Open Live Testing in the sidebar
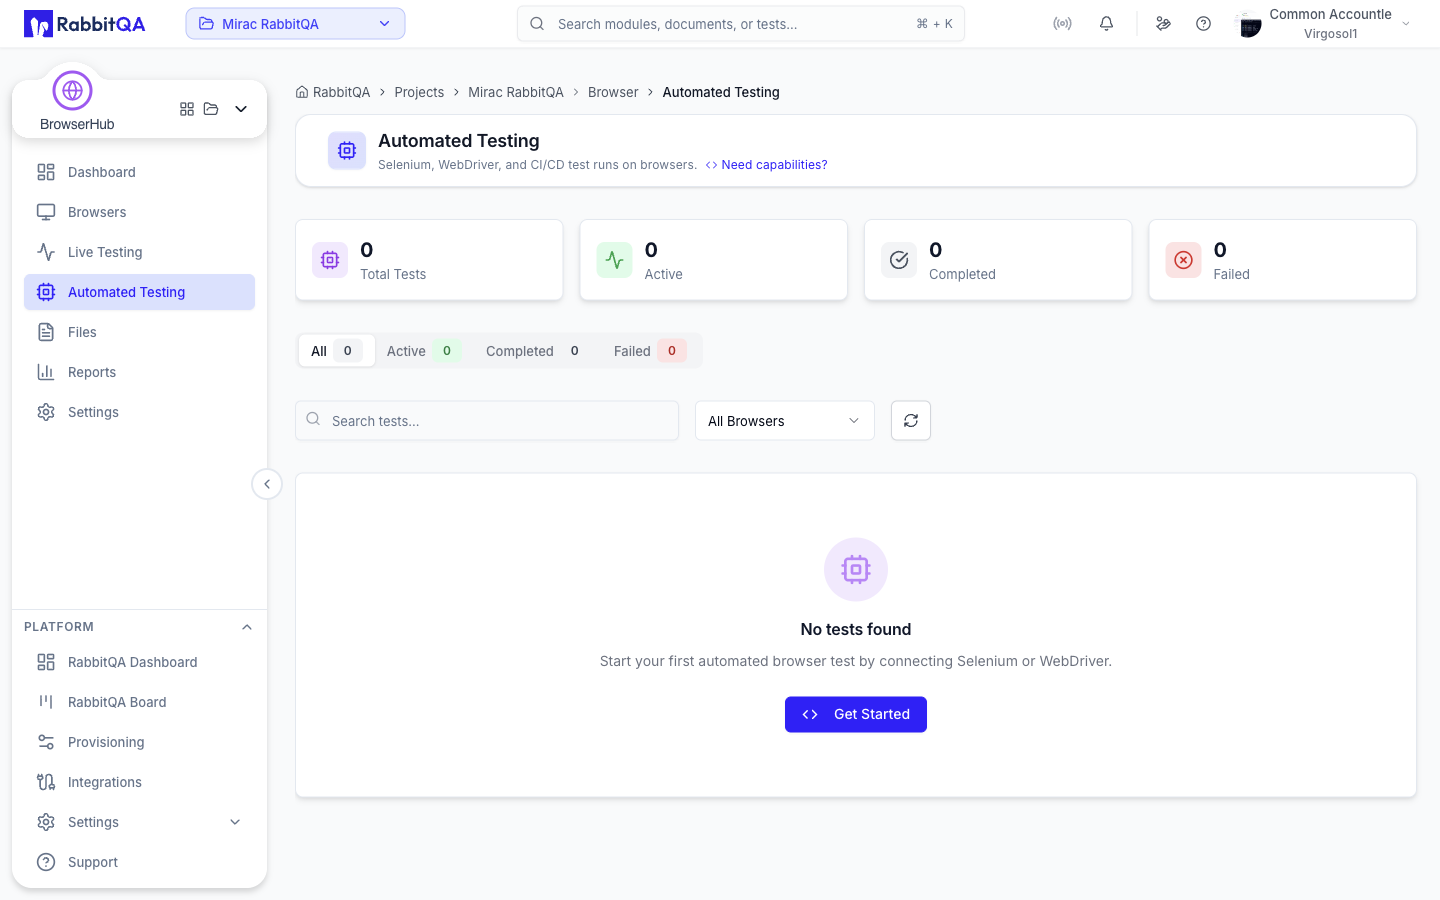This screenshot has width=1440, height=900. [x=139, y=252]
